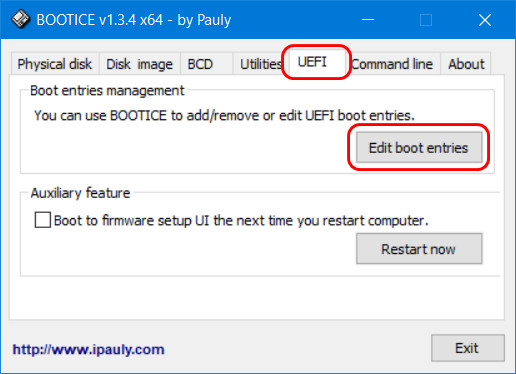Image resolution: width=516 pixels, height=374 pixels.
Task: Select the BCD tab
Action: 200,64
